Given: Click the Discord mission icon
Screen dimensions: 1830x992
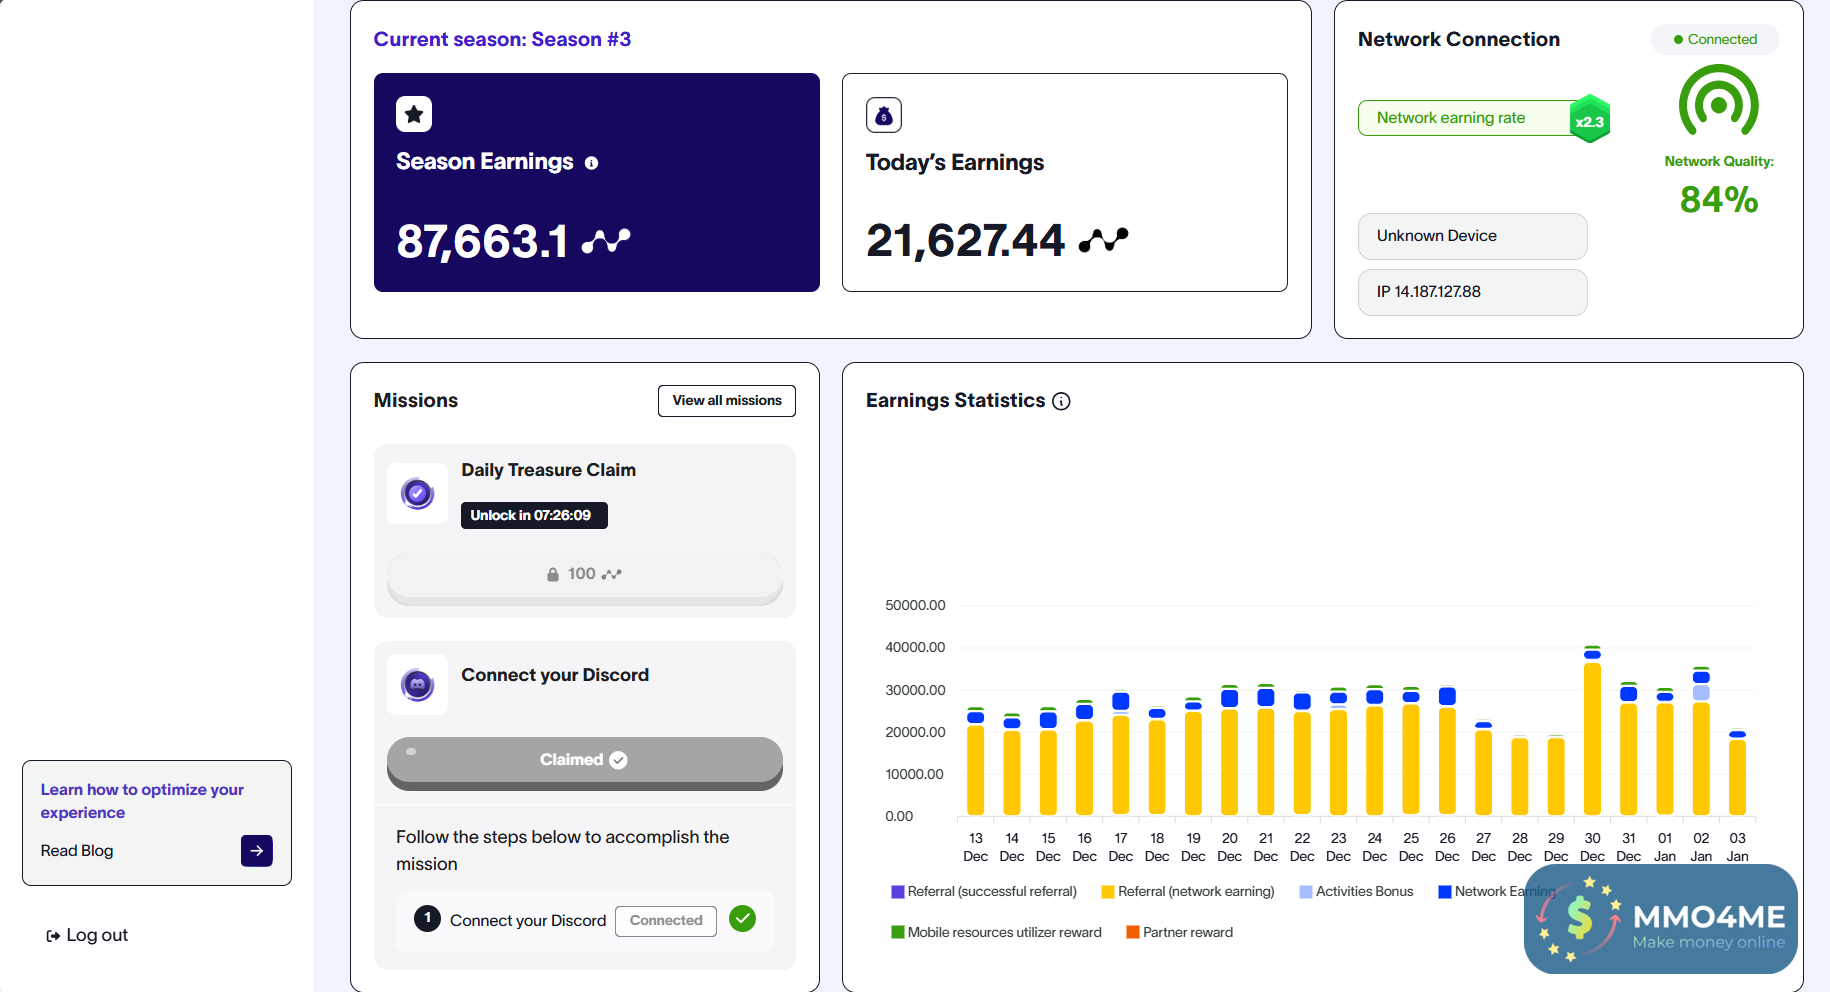Looking at the screenshot, I should pyautogui.click(x=417, y=685).
